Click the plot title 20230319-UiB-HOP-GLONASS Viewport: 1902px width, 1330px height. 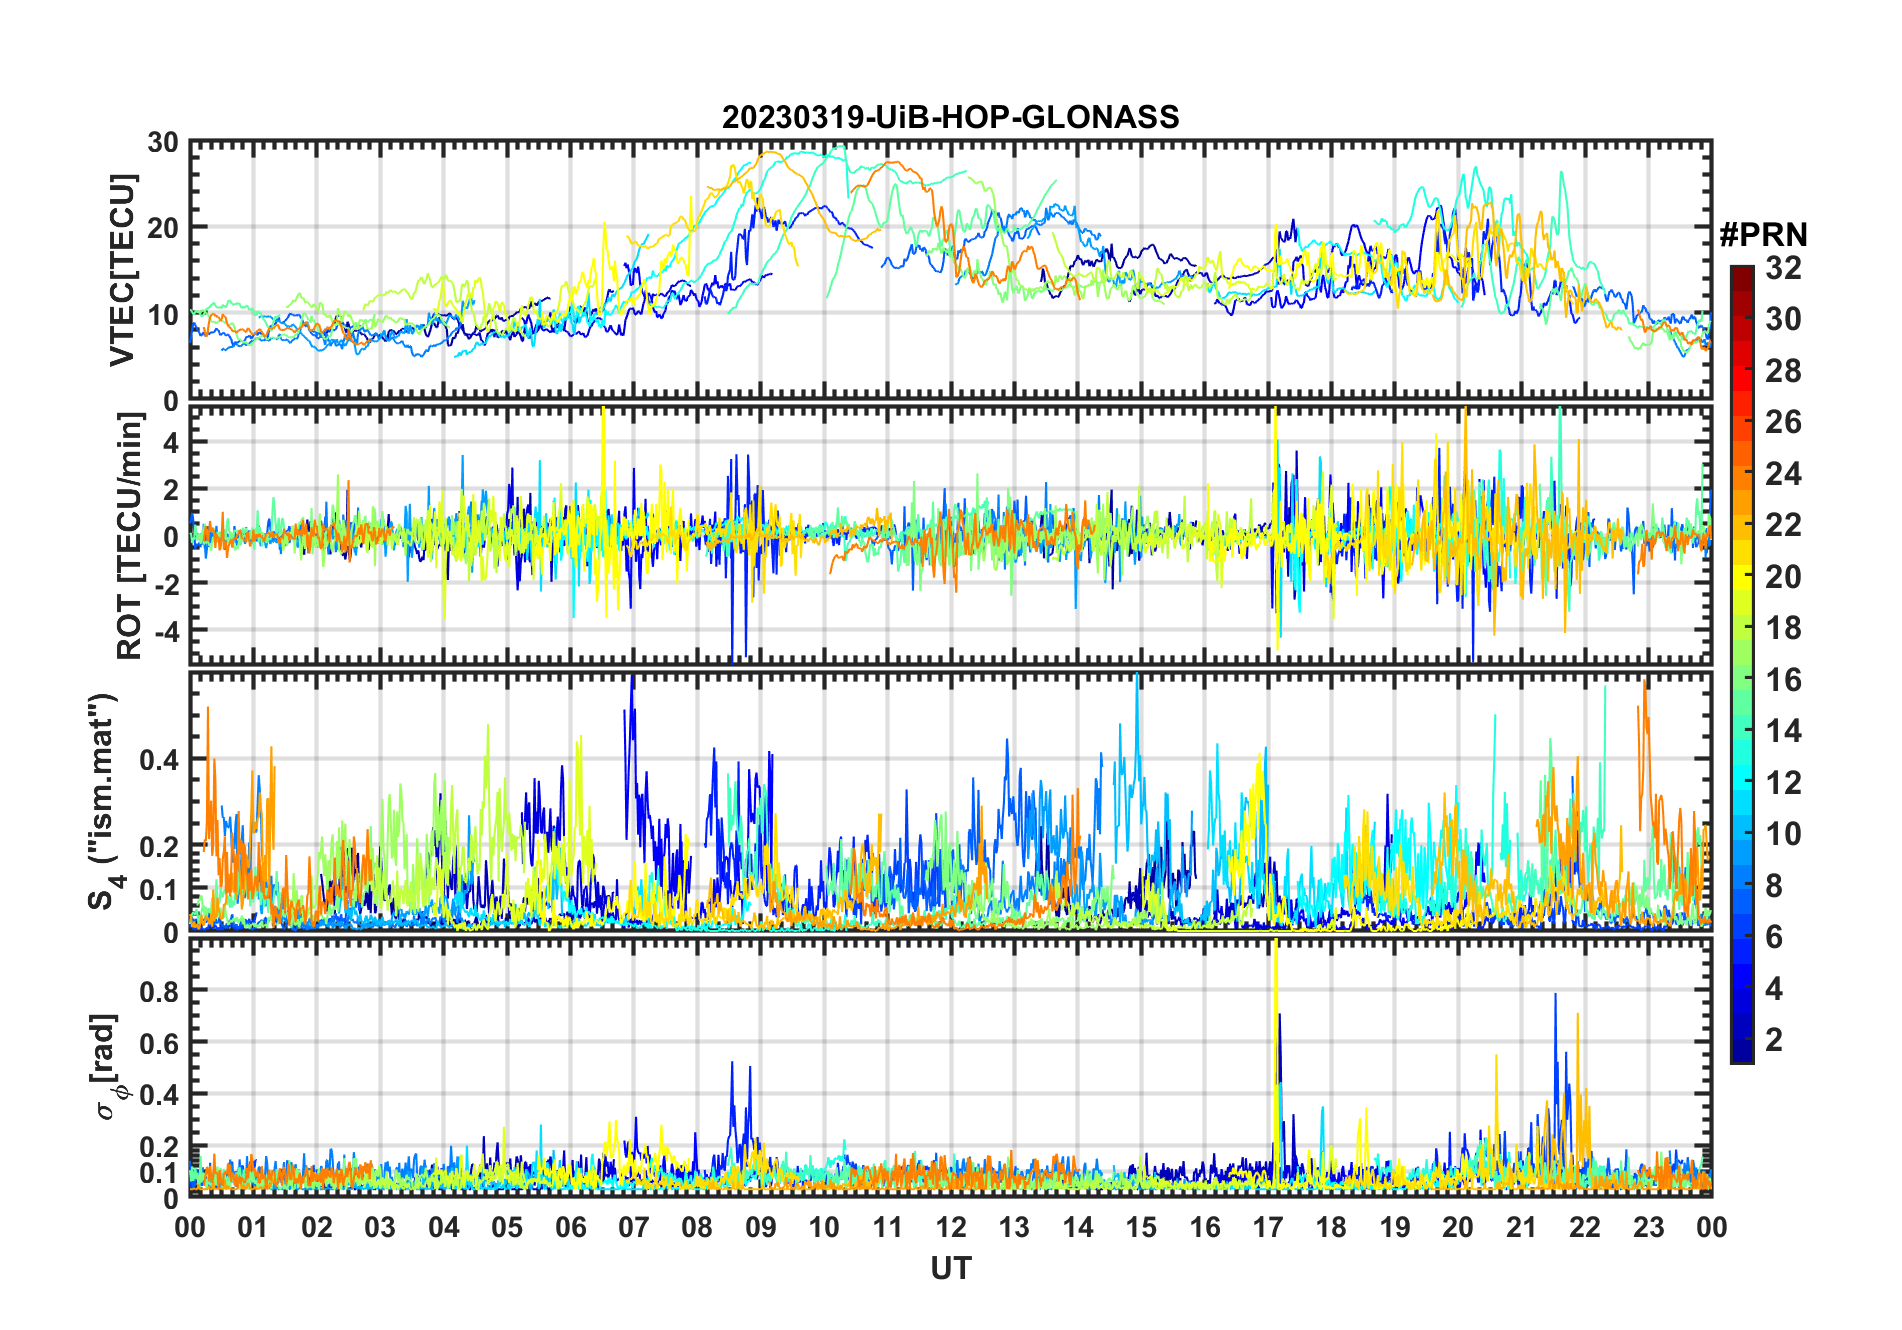point(950,118)
